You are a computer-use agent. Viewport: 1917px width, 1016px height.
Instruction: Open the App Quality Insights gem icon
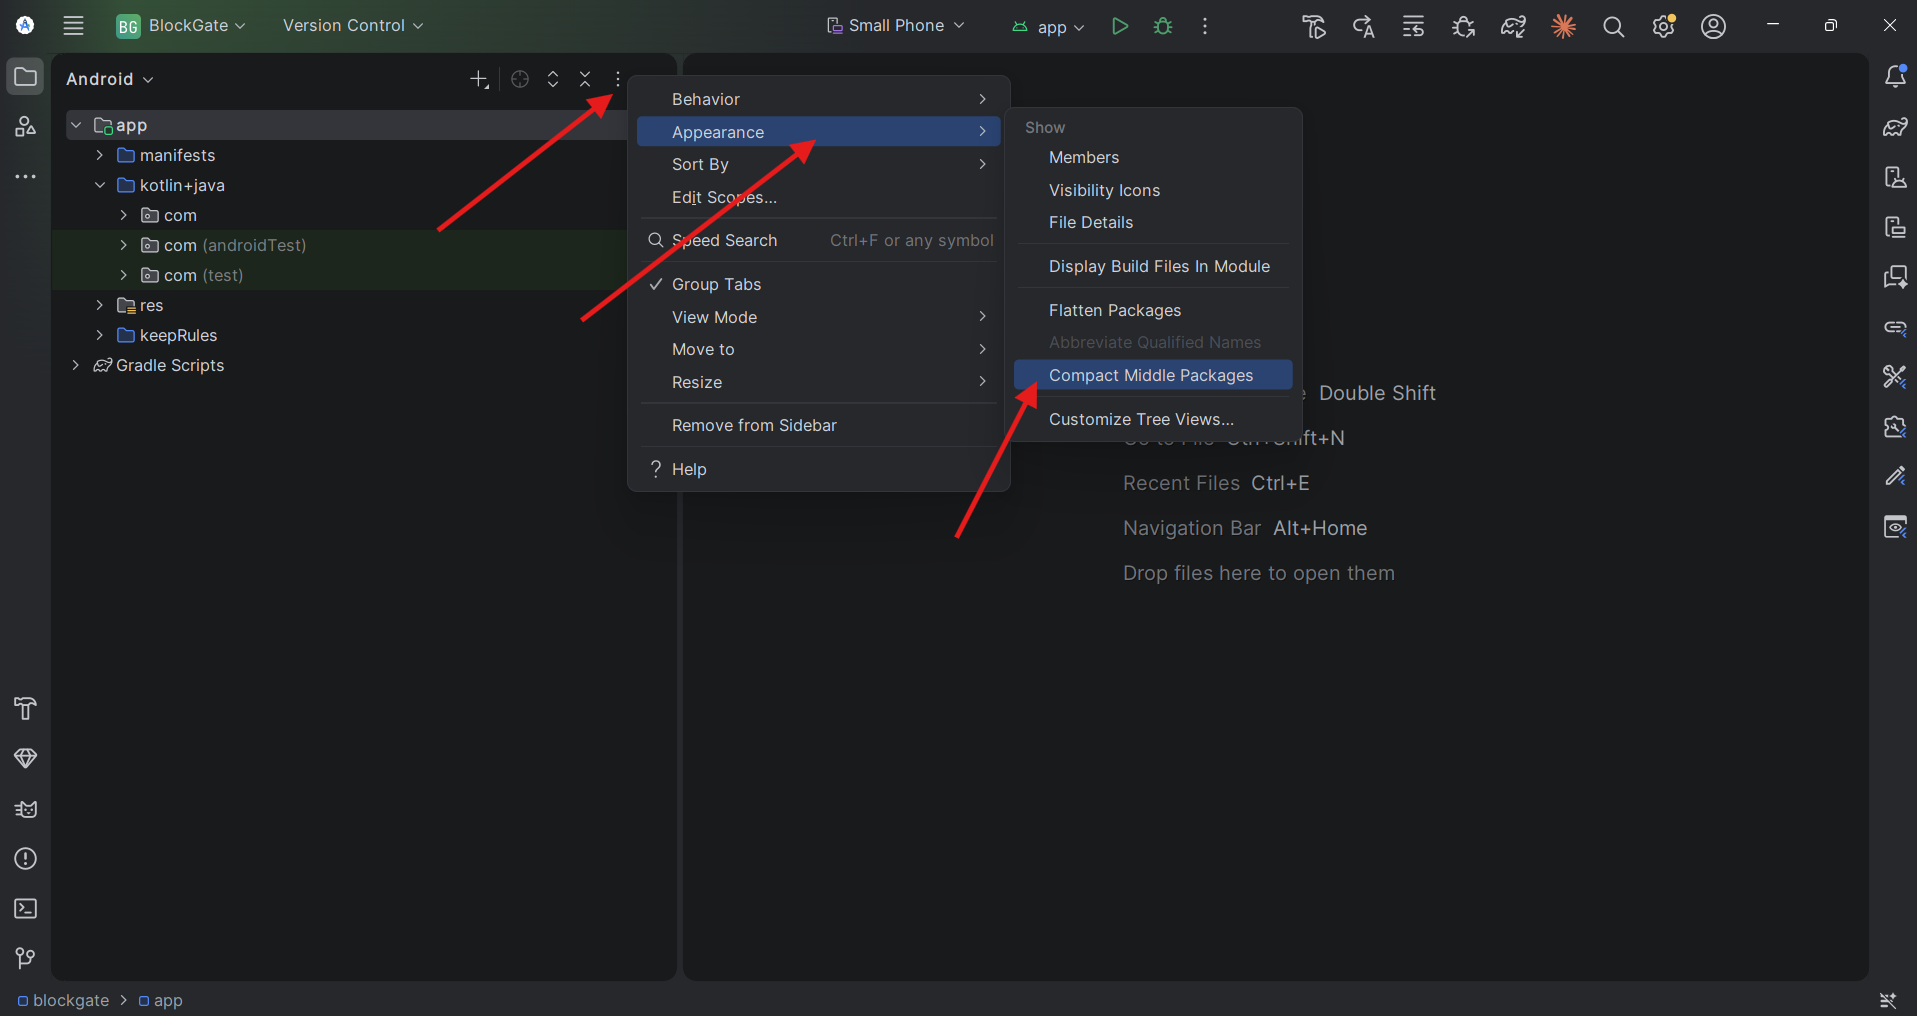[25, 758]
